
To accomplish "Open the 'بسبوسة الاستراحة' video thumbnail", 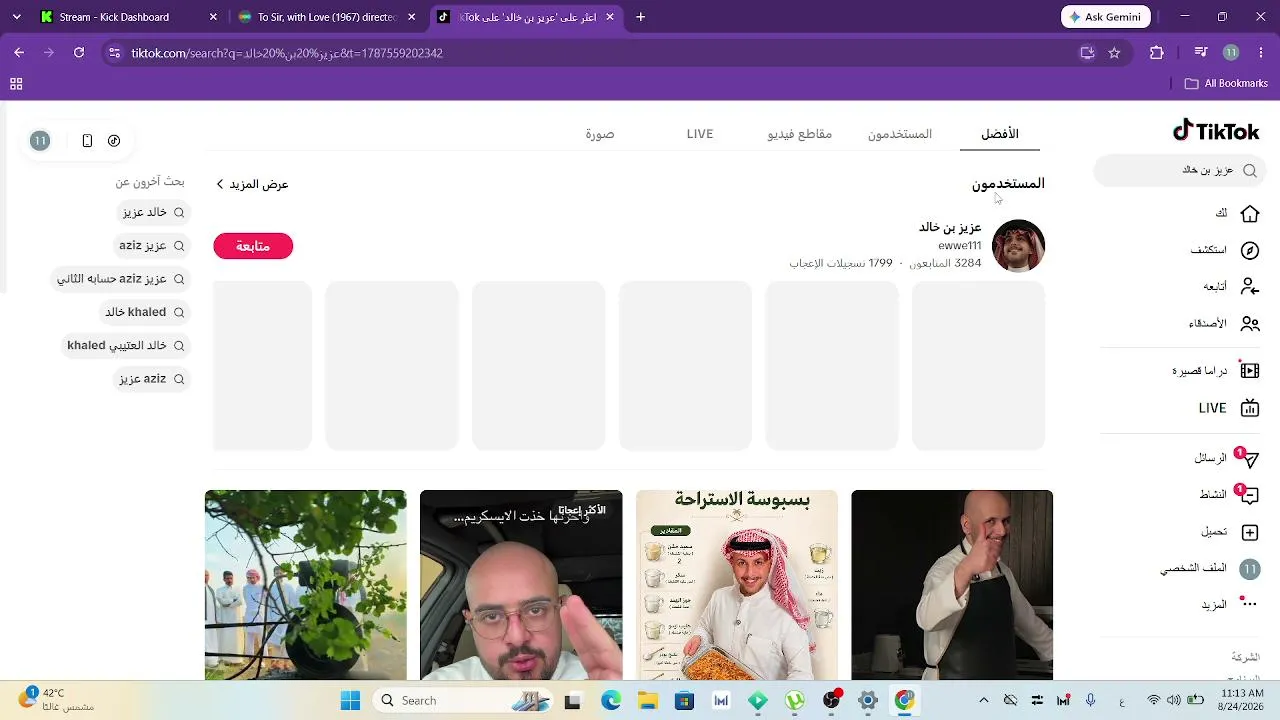I will (737, 585).
